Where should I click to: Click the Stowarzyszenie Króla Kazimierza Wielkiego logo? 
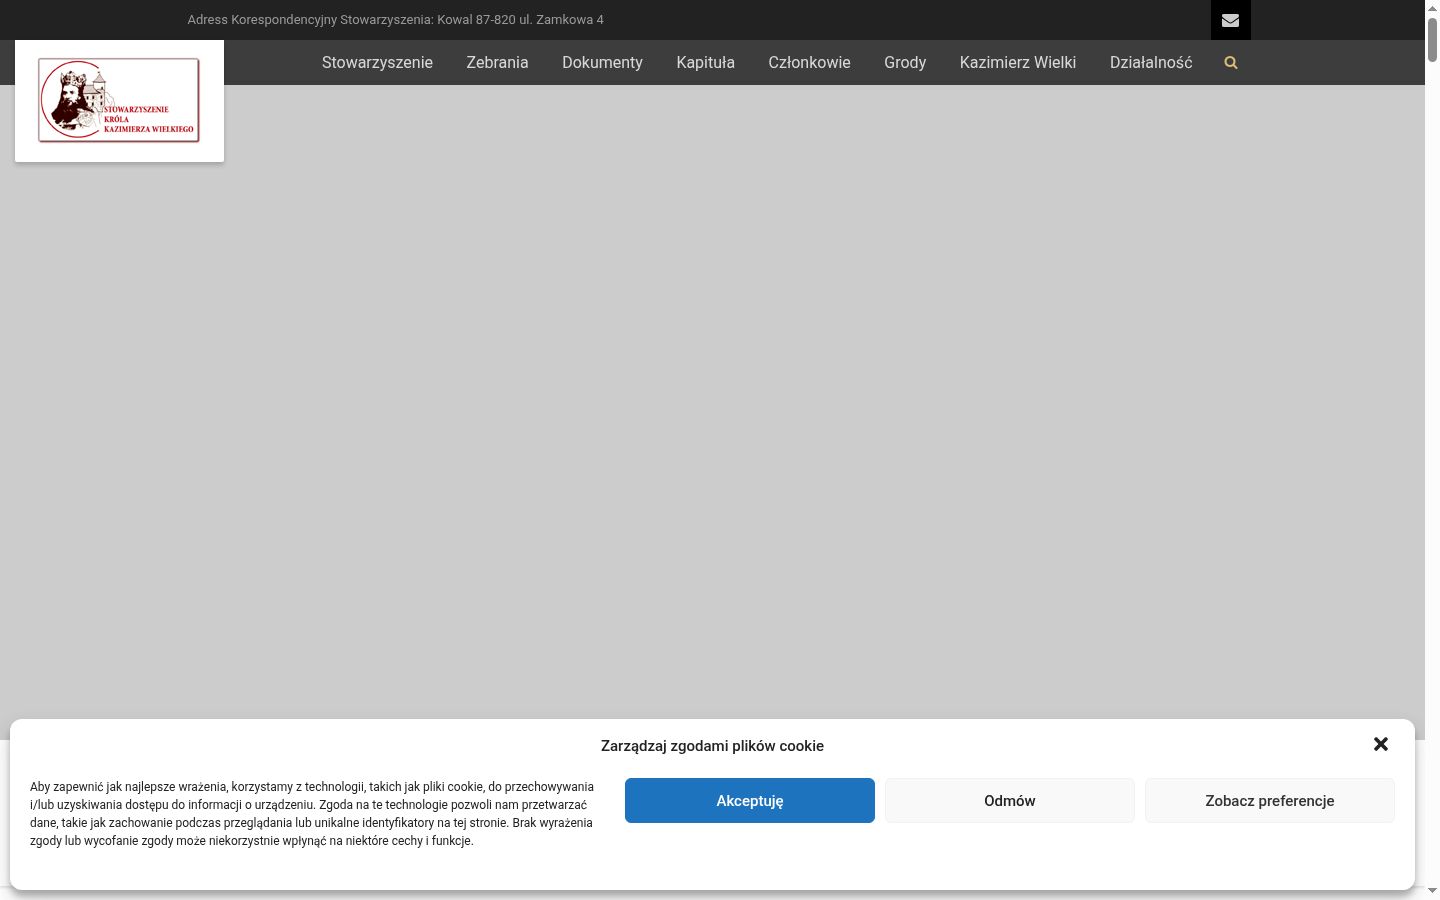(119, 100)
